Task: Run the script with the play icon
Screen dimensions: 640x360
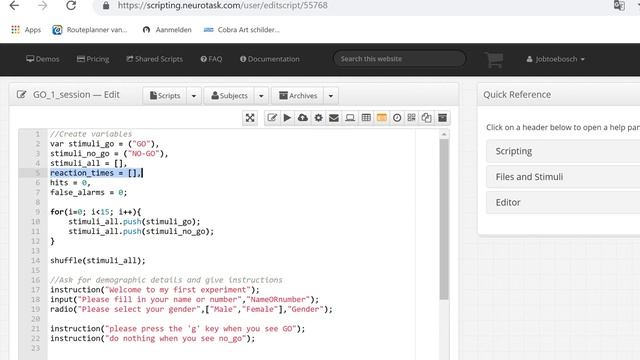Action: tap(287, 118)
